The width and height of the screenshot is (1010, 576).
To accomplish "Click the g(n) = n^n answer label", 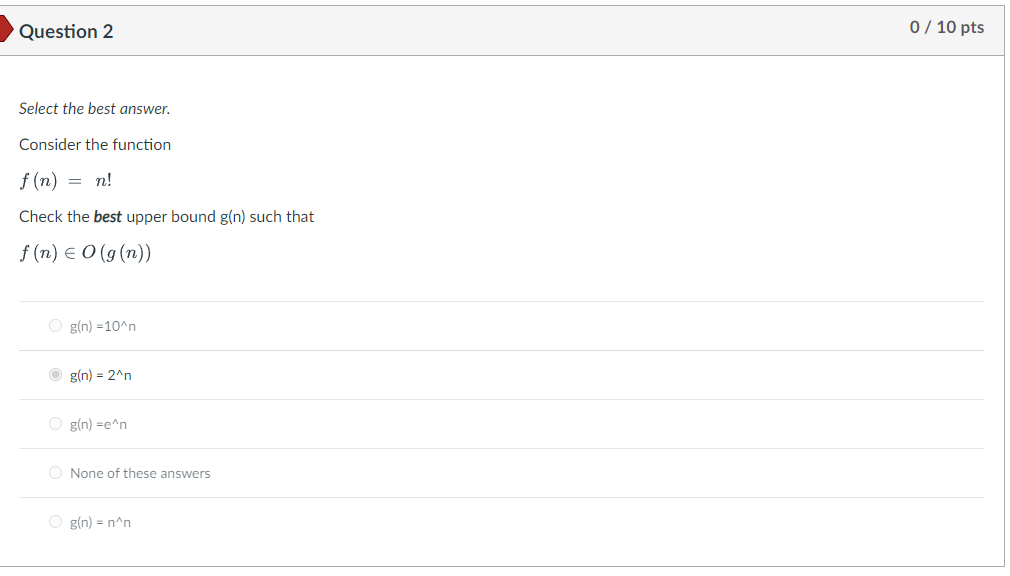I will pos(101,523).
